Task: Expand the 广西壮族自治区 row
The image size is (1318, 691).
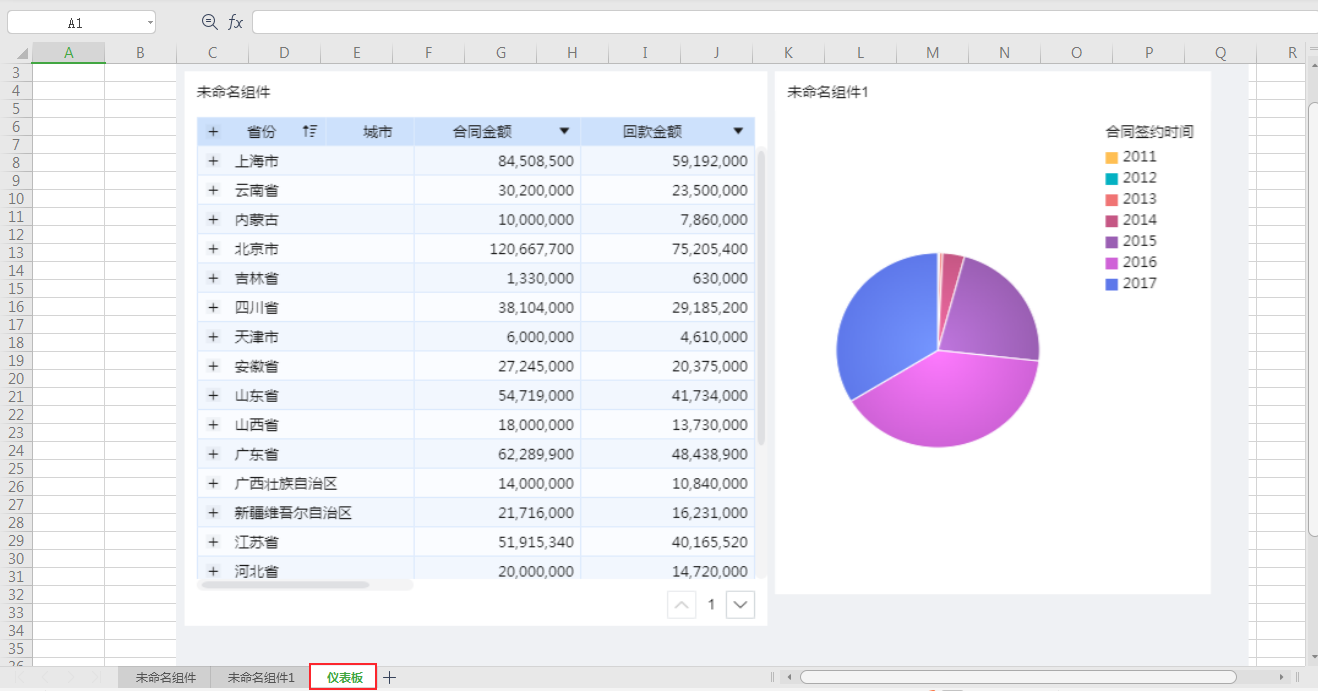Action: (213, 483)
